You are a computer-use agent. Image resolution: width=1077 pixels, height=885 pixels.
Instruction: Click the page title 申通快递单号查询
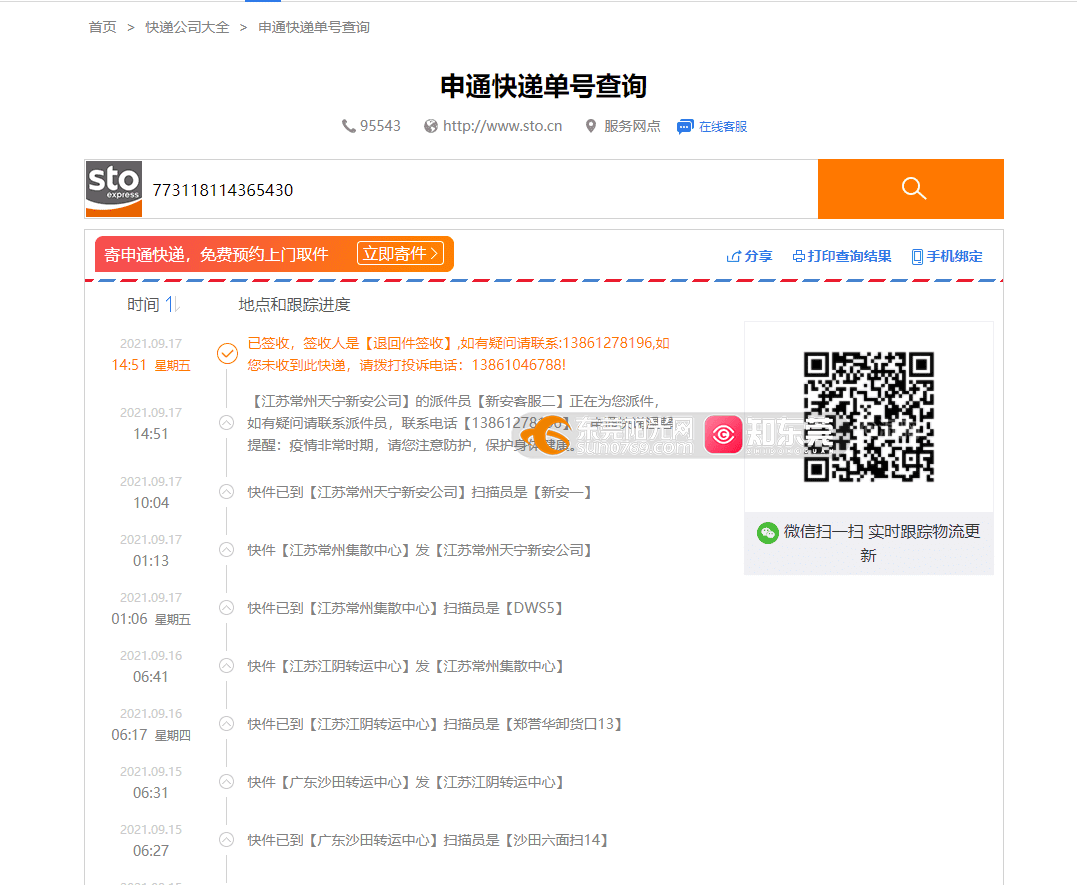[x=543, y=86]
